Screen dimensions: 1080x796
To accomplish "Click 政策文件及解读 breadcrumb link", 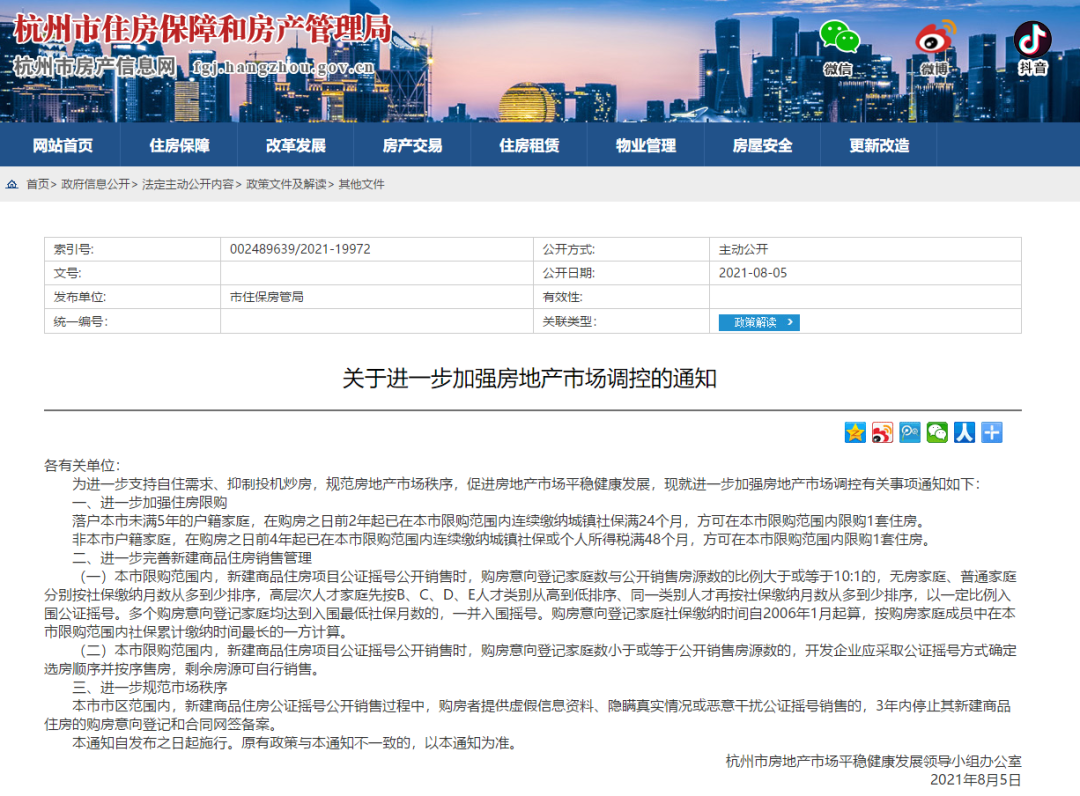I will (286, 184).
